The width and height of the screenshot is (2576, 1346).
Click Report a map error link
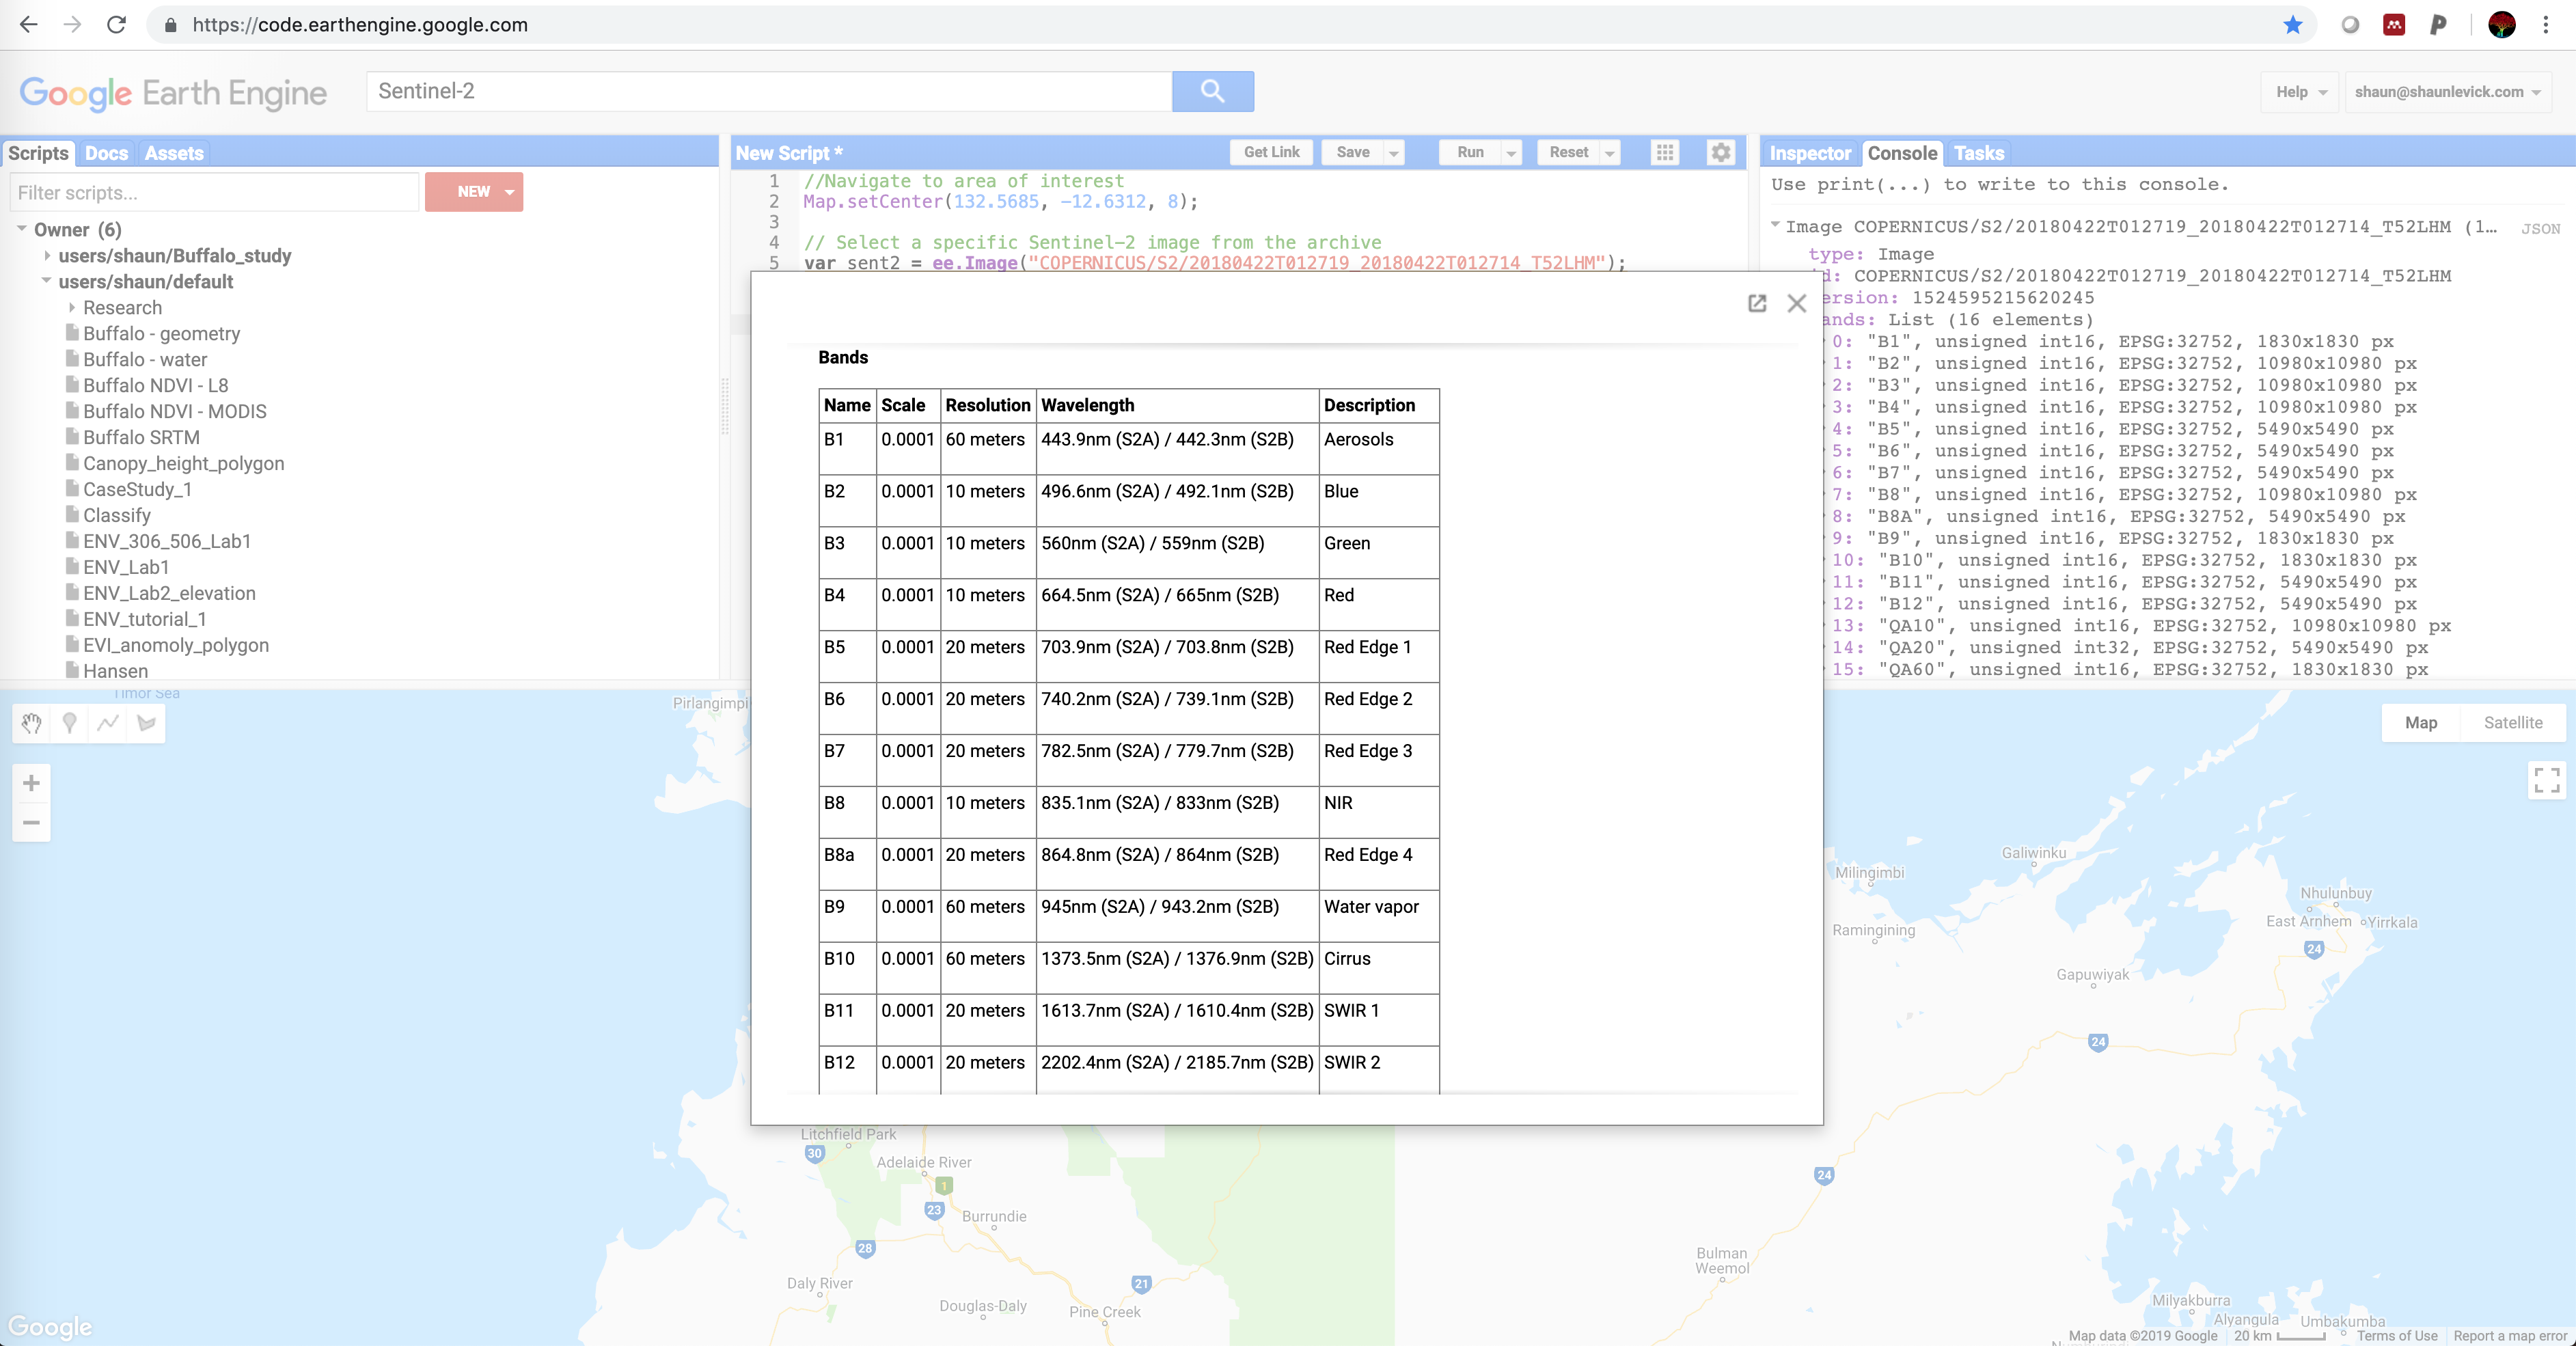tap(2509, 1336)
